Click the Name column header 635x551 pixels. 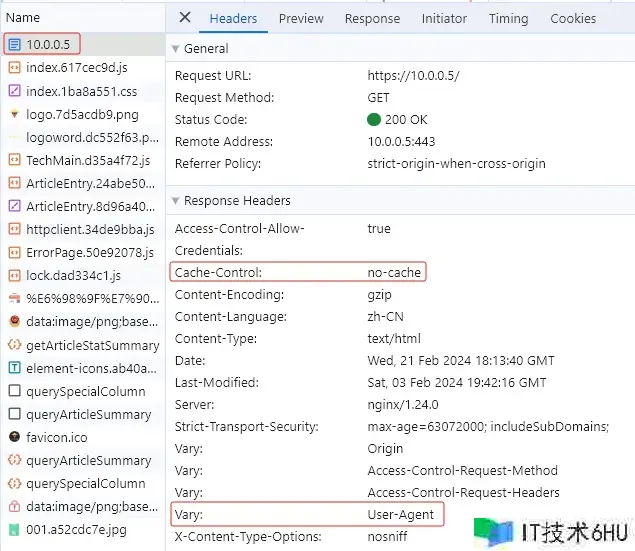pos(23,17)
